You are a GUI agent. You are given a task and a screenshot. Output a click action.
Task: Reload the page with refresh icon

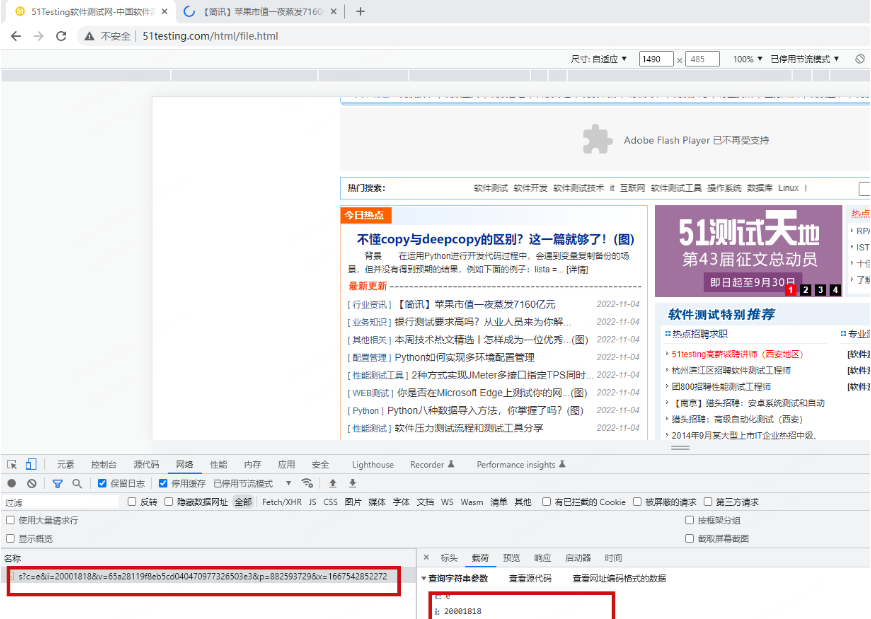click(x=61, y=36)
